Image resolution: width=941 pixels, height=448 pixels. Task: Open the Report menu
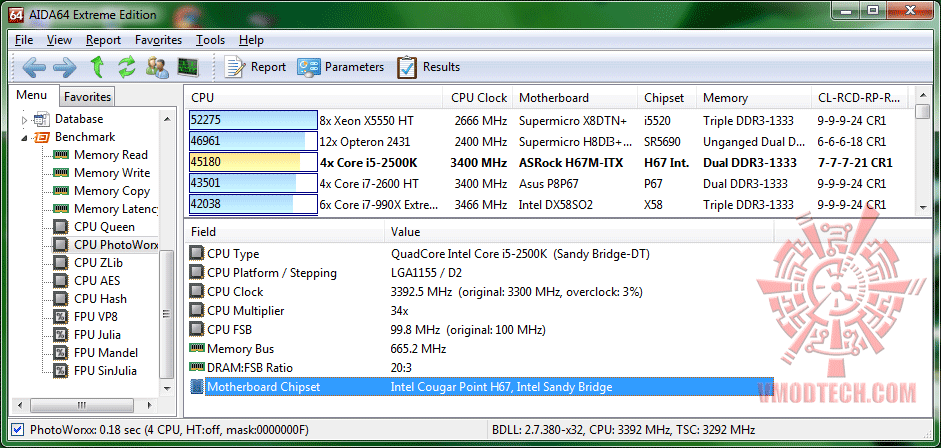(x=103, y=40)
